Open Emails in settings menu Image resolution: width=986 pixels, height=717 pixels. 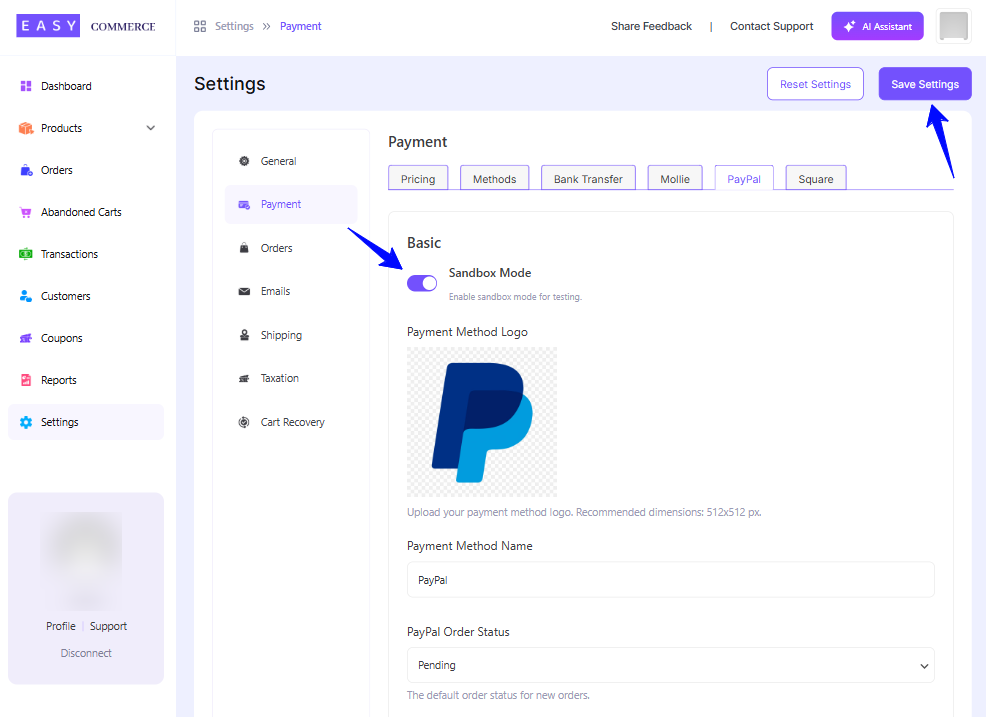point(291,291)
